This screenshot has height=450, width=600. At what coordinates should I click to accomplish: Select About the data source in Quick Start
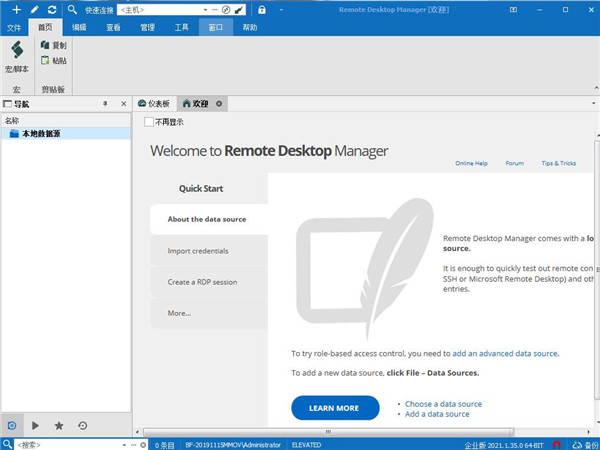209,219
